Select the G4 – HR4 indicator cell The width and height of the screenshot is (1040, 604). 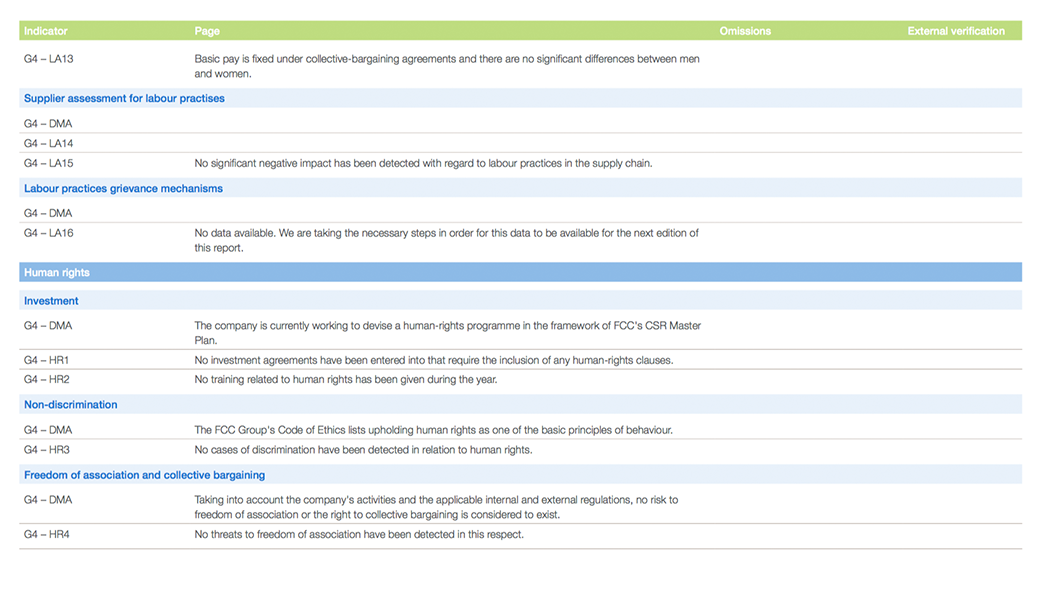pos(47,535)
